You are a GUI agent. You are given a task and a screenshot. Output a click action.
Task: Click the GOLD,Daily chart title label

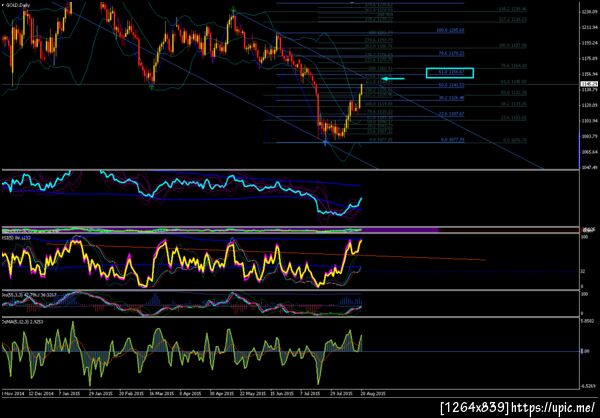click(16, 3)
